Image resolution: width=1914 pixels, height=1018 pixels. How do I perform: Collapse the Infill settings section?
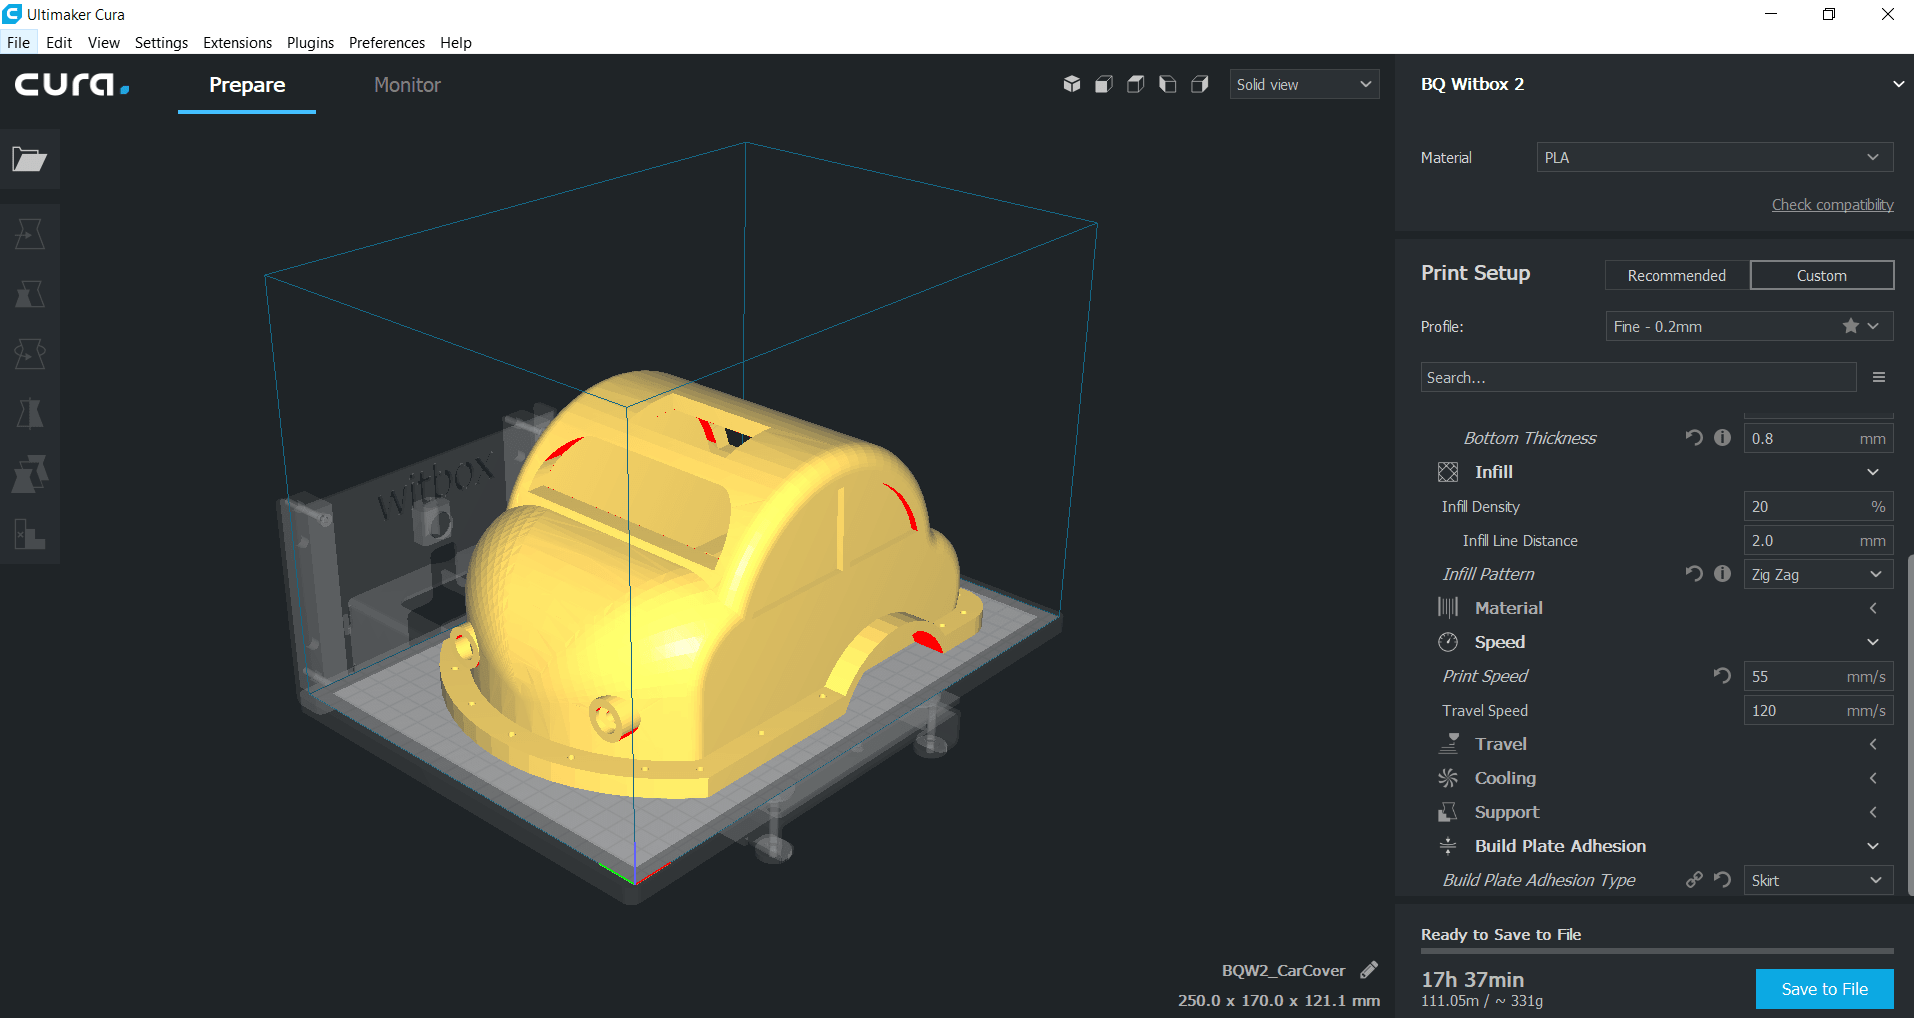pyautogui.click(x=1873, y=472)
